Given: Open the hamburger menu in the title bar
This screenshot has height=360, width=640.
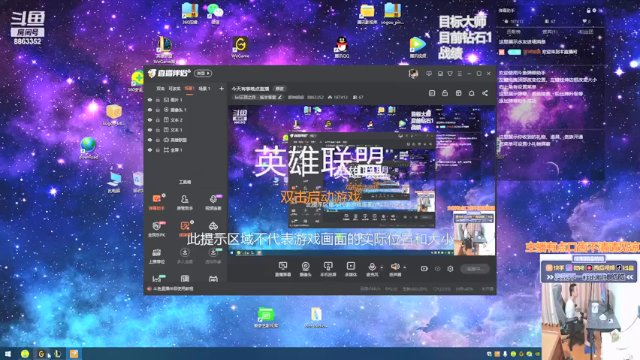Looking at the screenshot, I should point(460,73).
